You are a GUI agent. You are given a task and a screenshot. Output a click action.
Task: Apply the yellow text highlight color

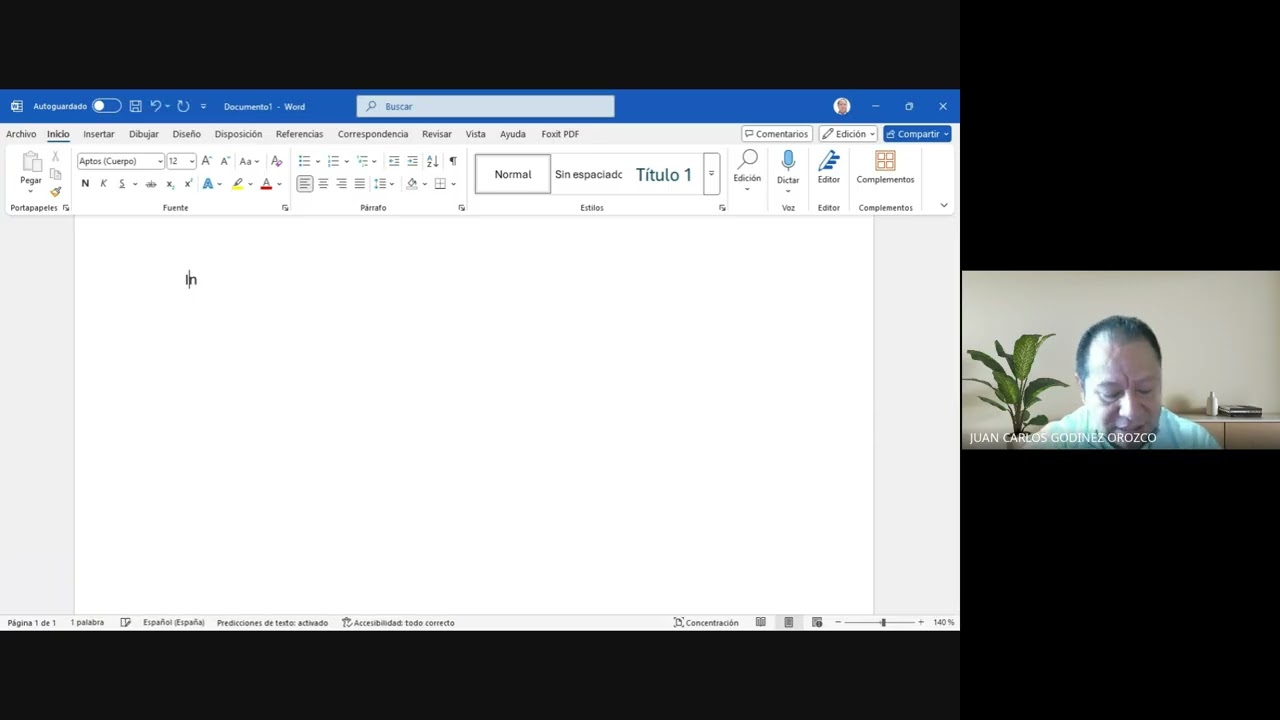(237, 184)
